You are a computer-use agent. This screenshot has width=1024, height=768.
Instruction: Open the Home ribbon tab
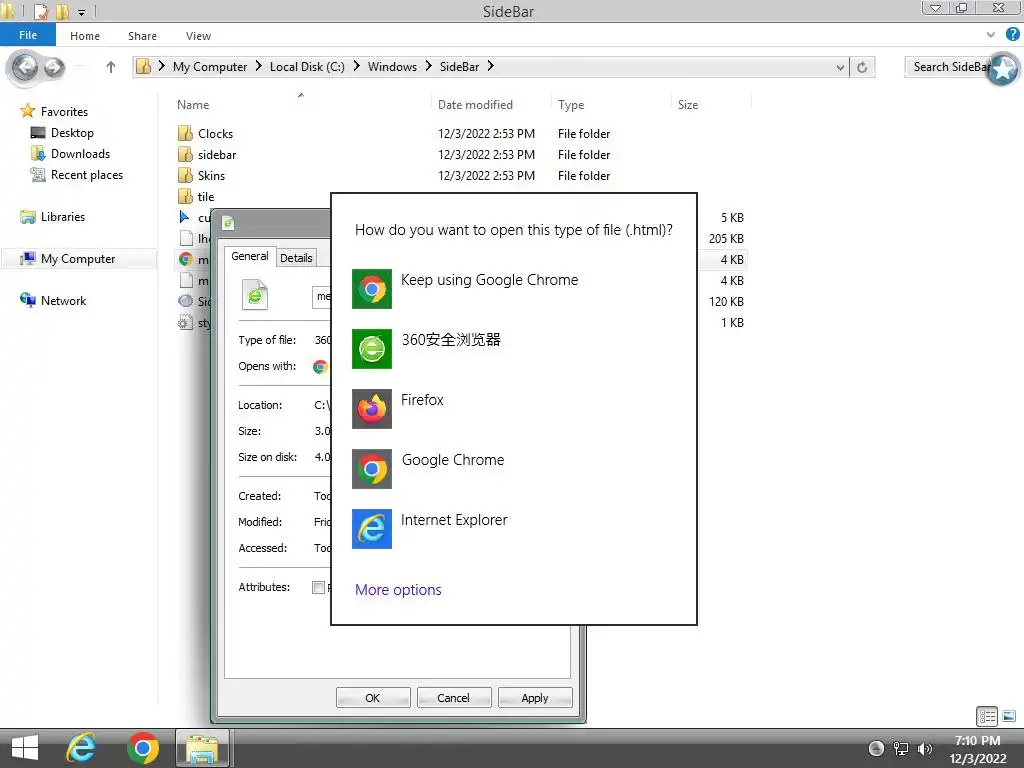pos(85,36)
